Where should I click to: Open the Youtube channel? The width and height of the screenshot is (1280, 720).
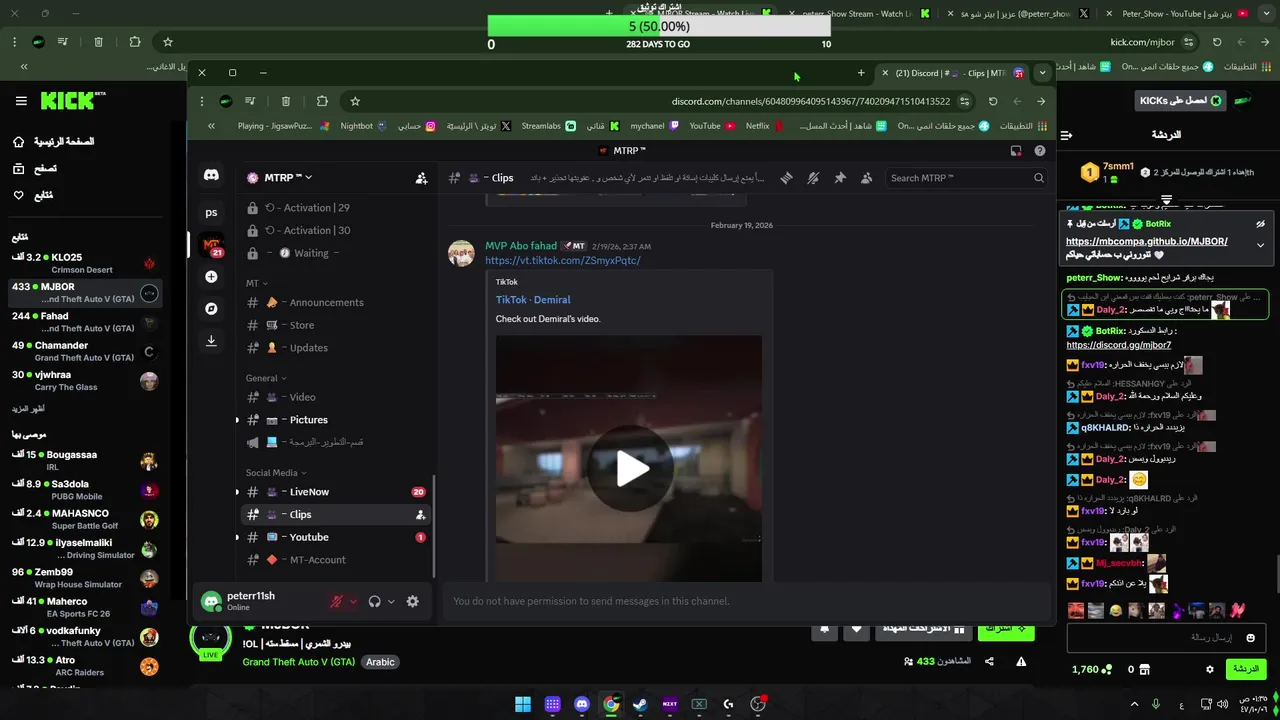[337, 537]
